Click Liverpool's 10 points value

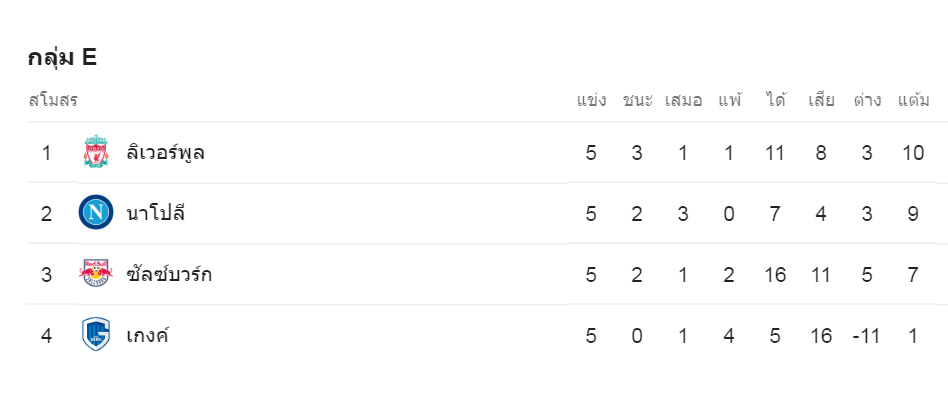coord(914,153)
